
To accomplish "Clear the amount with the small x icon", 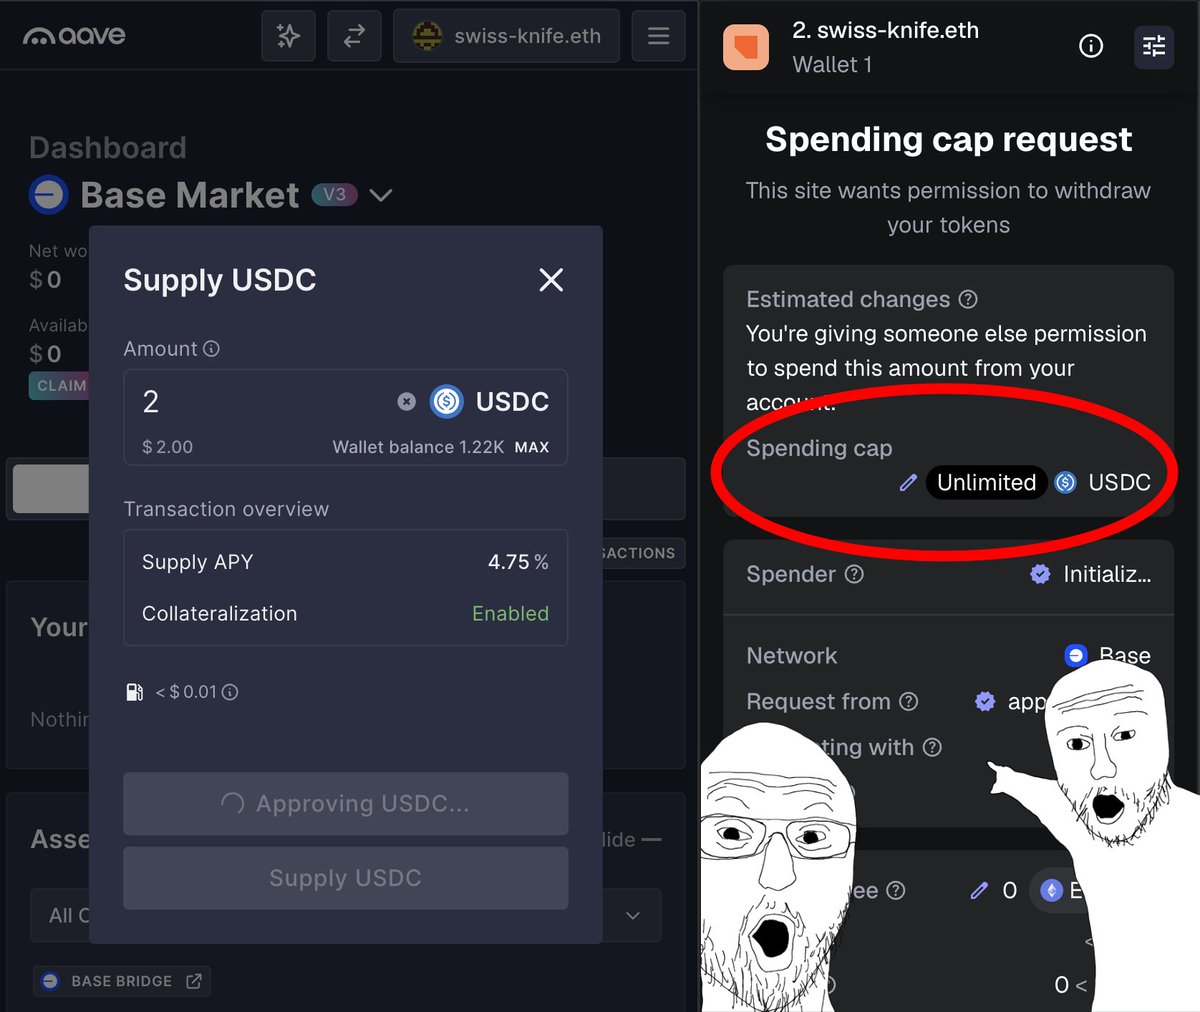I will coord(406,402).
